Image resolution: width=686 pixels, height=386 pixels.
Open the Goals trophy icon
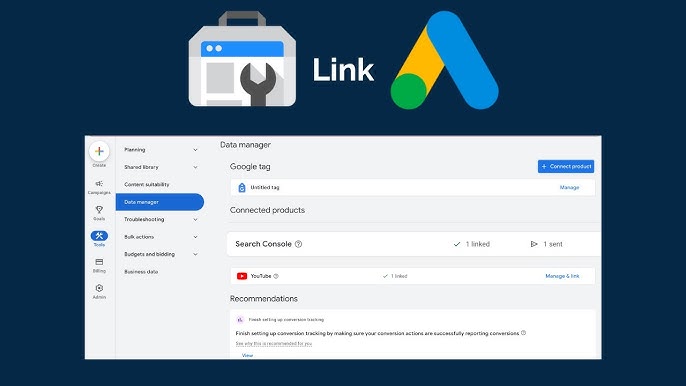[99, 210]
